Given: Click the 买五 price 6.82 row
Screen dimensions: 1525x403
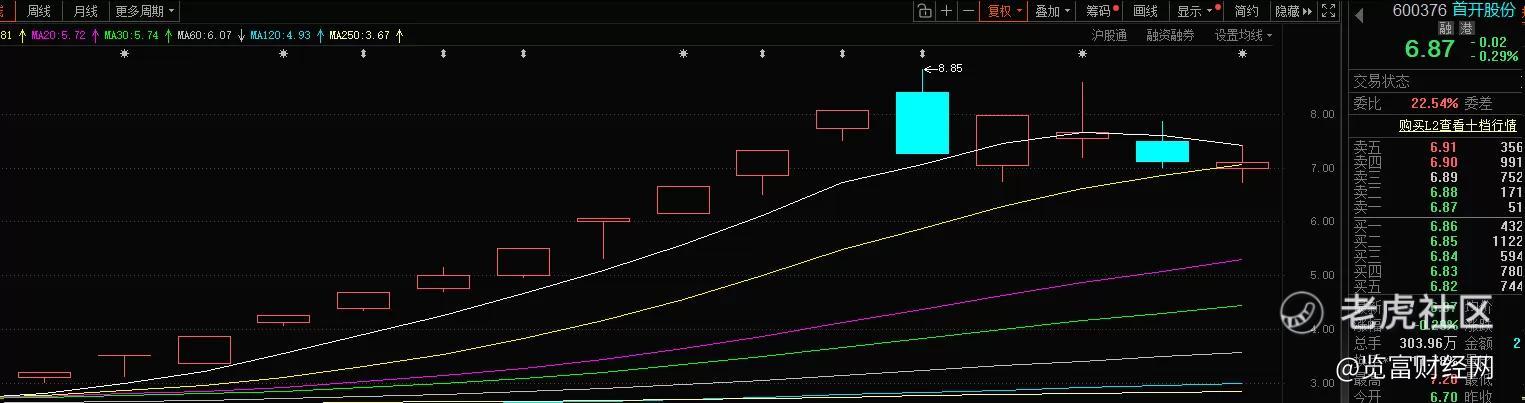Looking at the screenshot, I should point(1437,286).
